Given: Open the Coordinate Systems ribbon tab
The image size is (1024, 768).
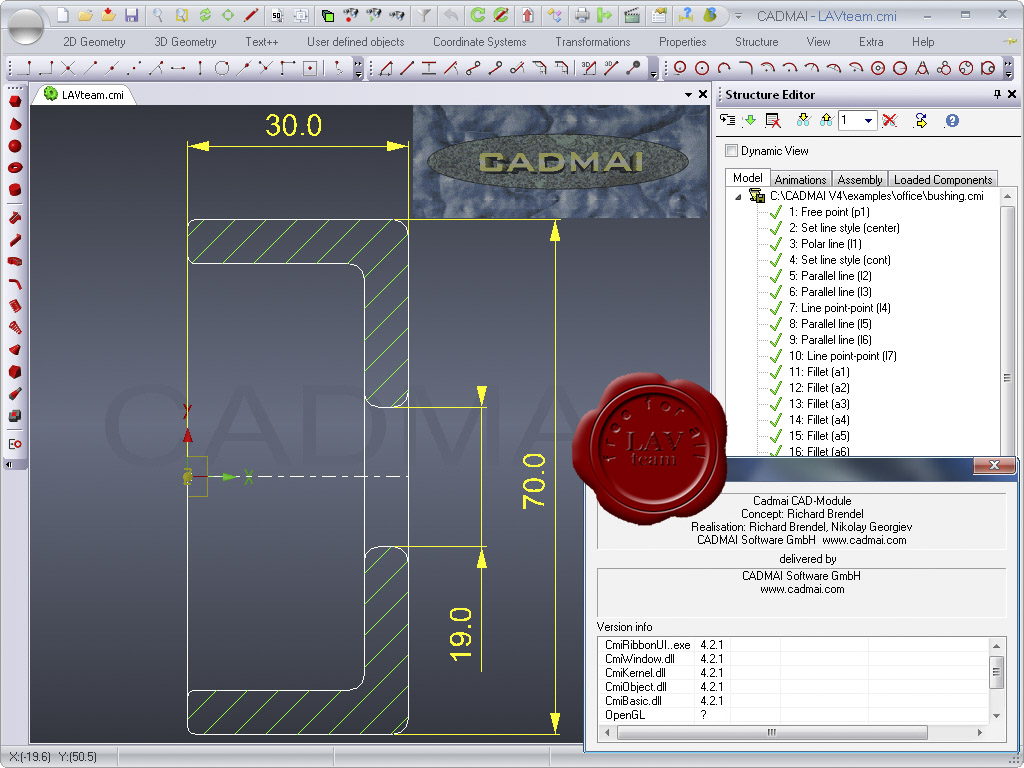Looking at the screenshot, I should click(479, 42).
